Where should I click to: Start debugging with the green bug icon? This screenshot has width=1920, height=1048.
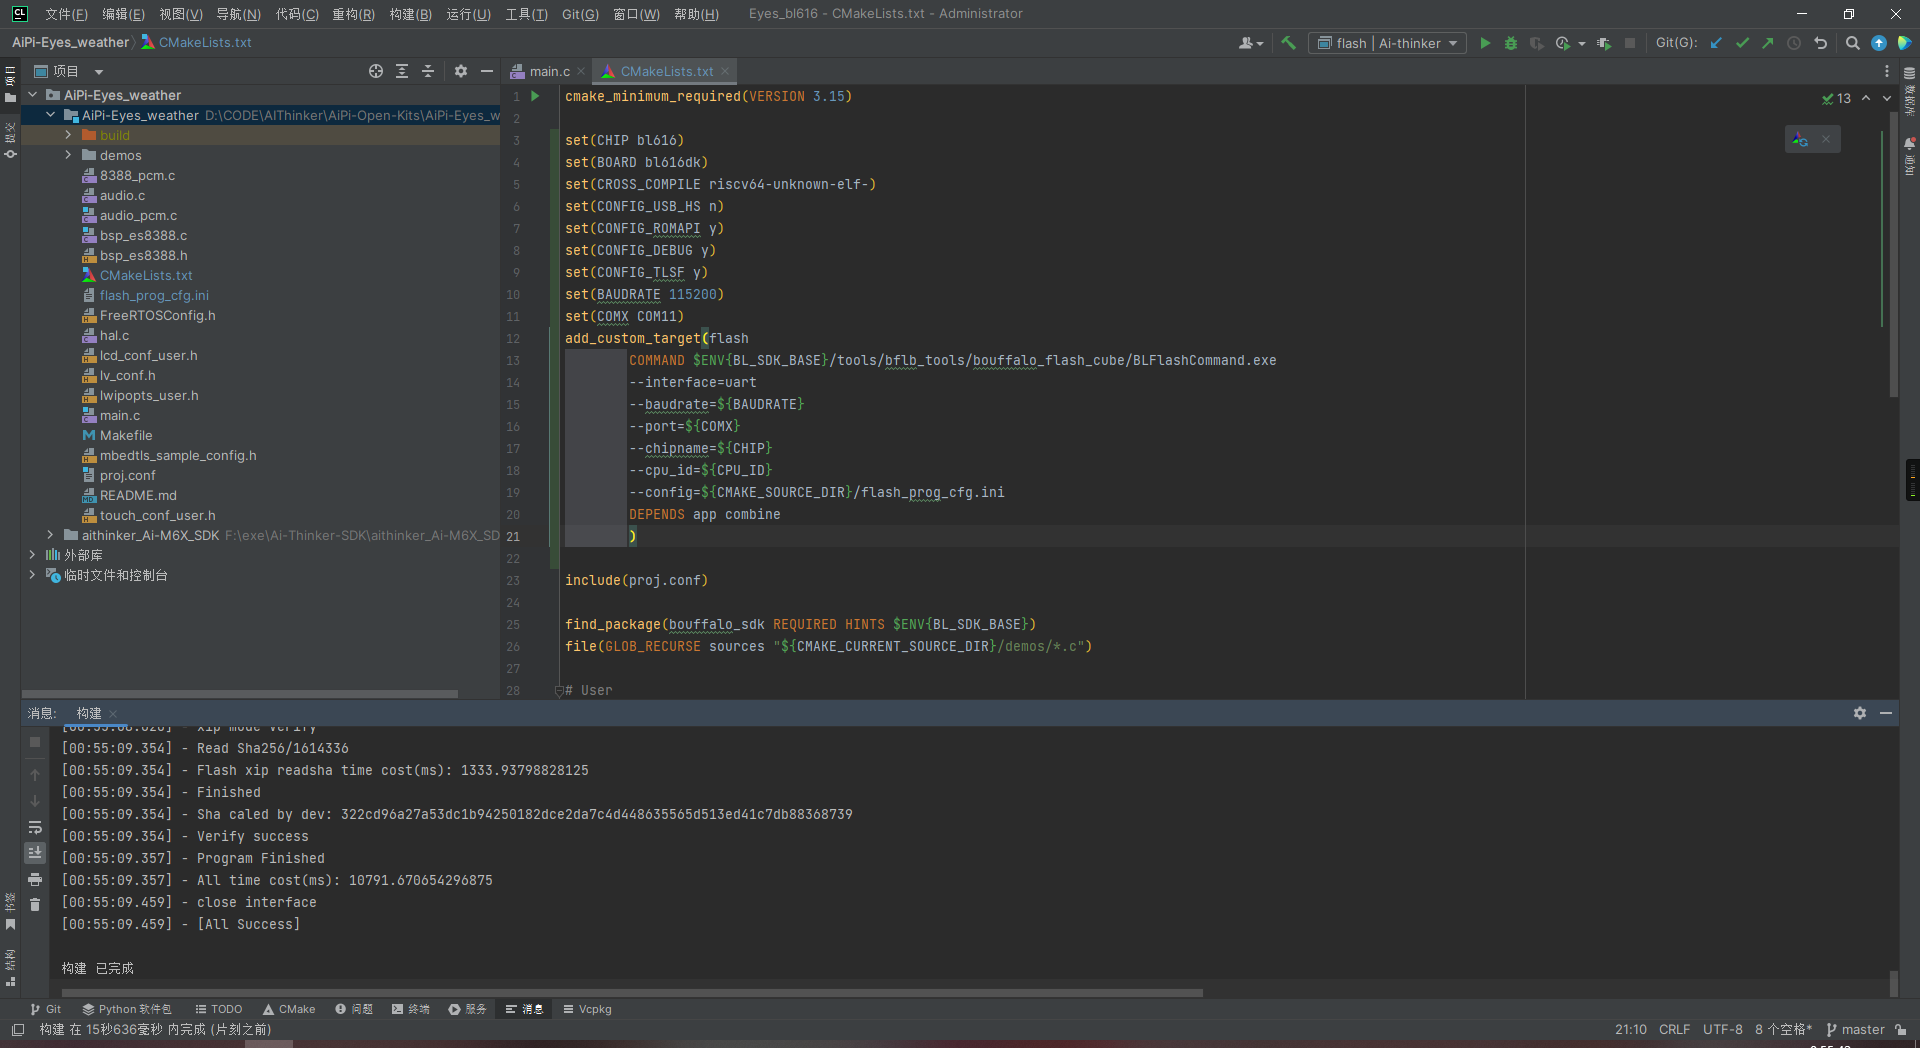tap(1511, 43)
